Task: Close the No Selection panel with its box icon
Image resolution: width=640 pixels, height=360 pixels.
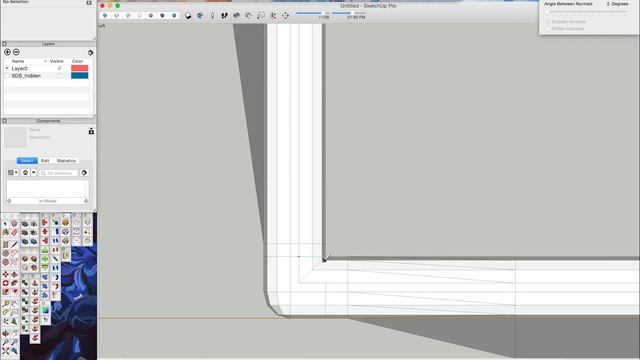Action: pyautogui.click(x=89, y=2)
